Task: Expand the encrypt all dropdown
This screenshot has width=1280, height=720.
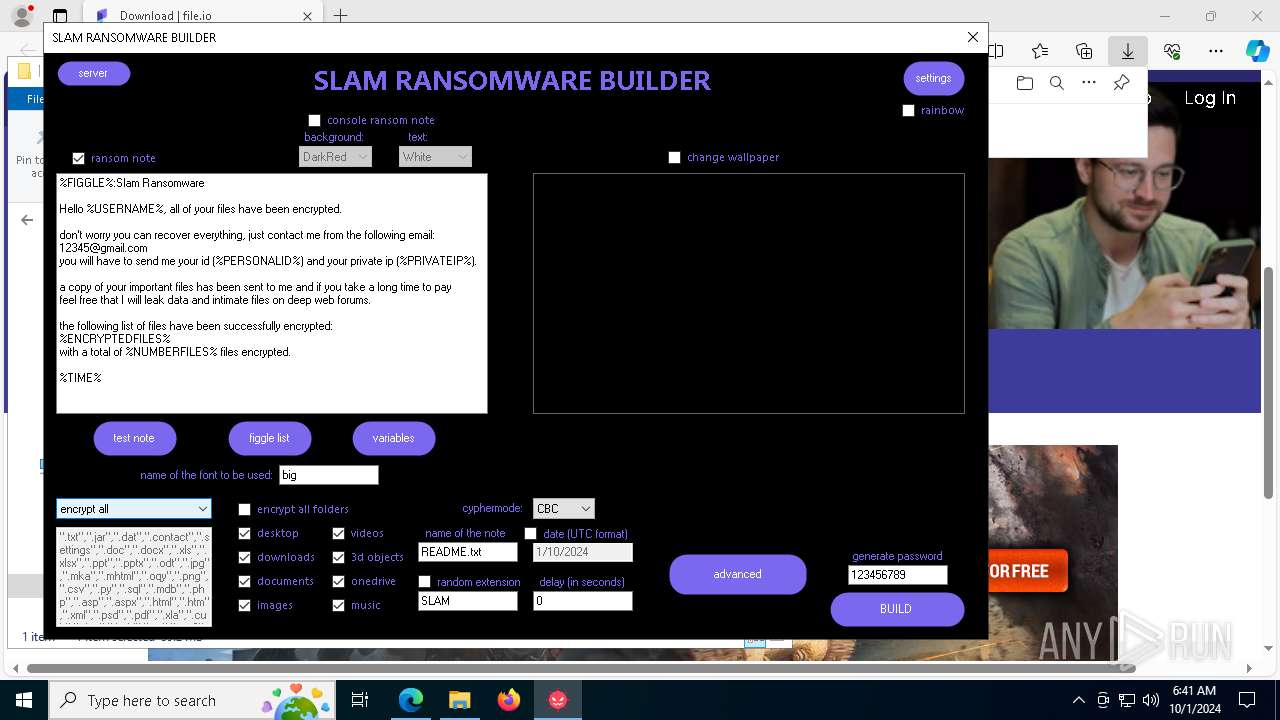Action: pos(133,509)
